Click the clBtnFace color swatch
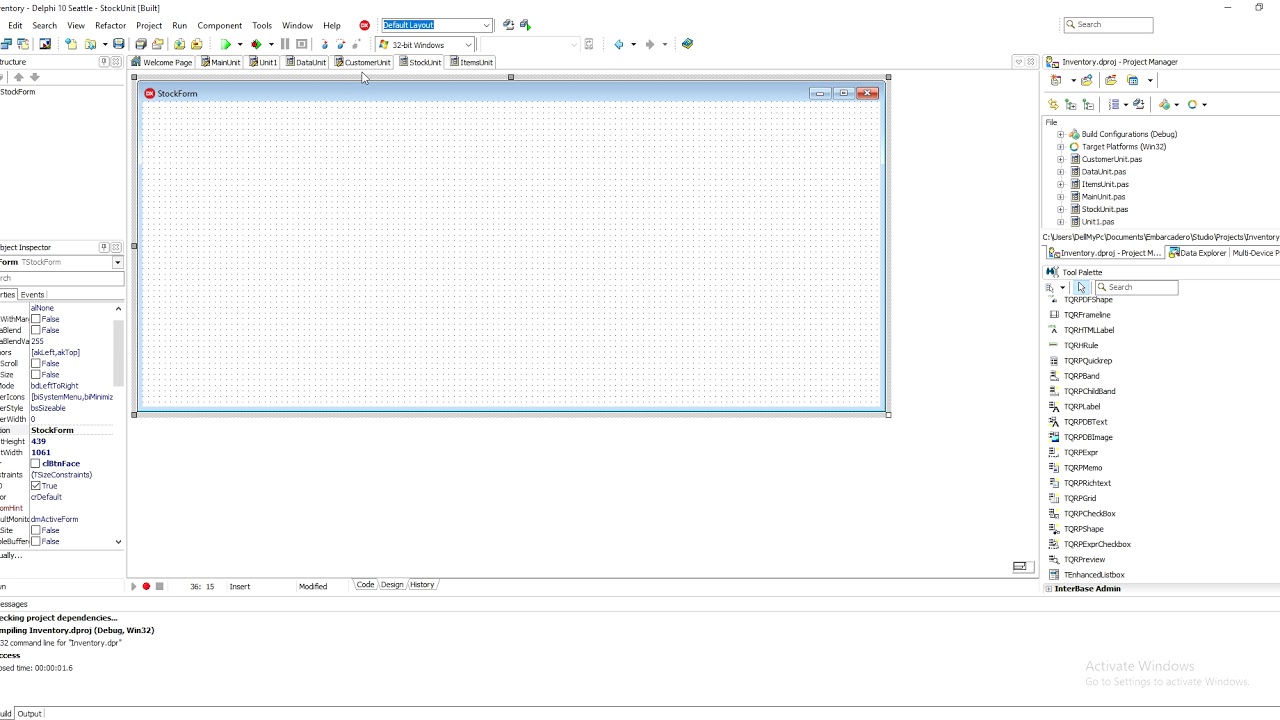This screenshot has width=1280, height=720. click(36, 464)
